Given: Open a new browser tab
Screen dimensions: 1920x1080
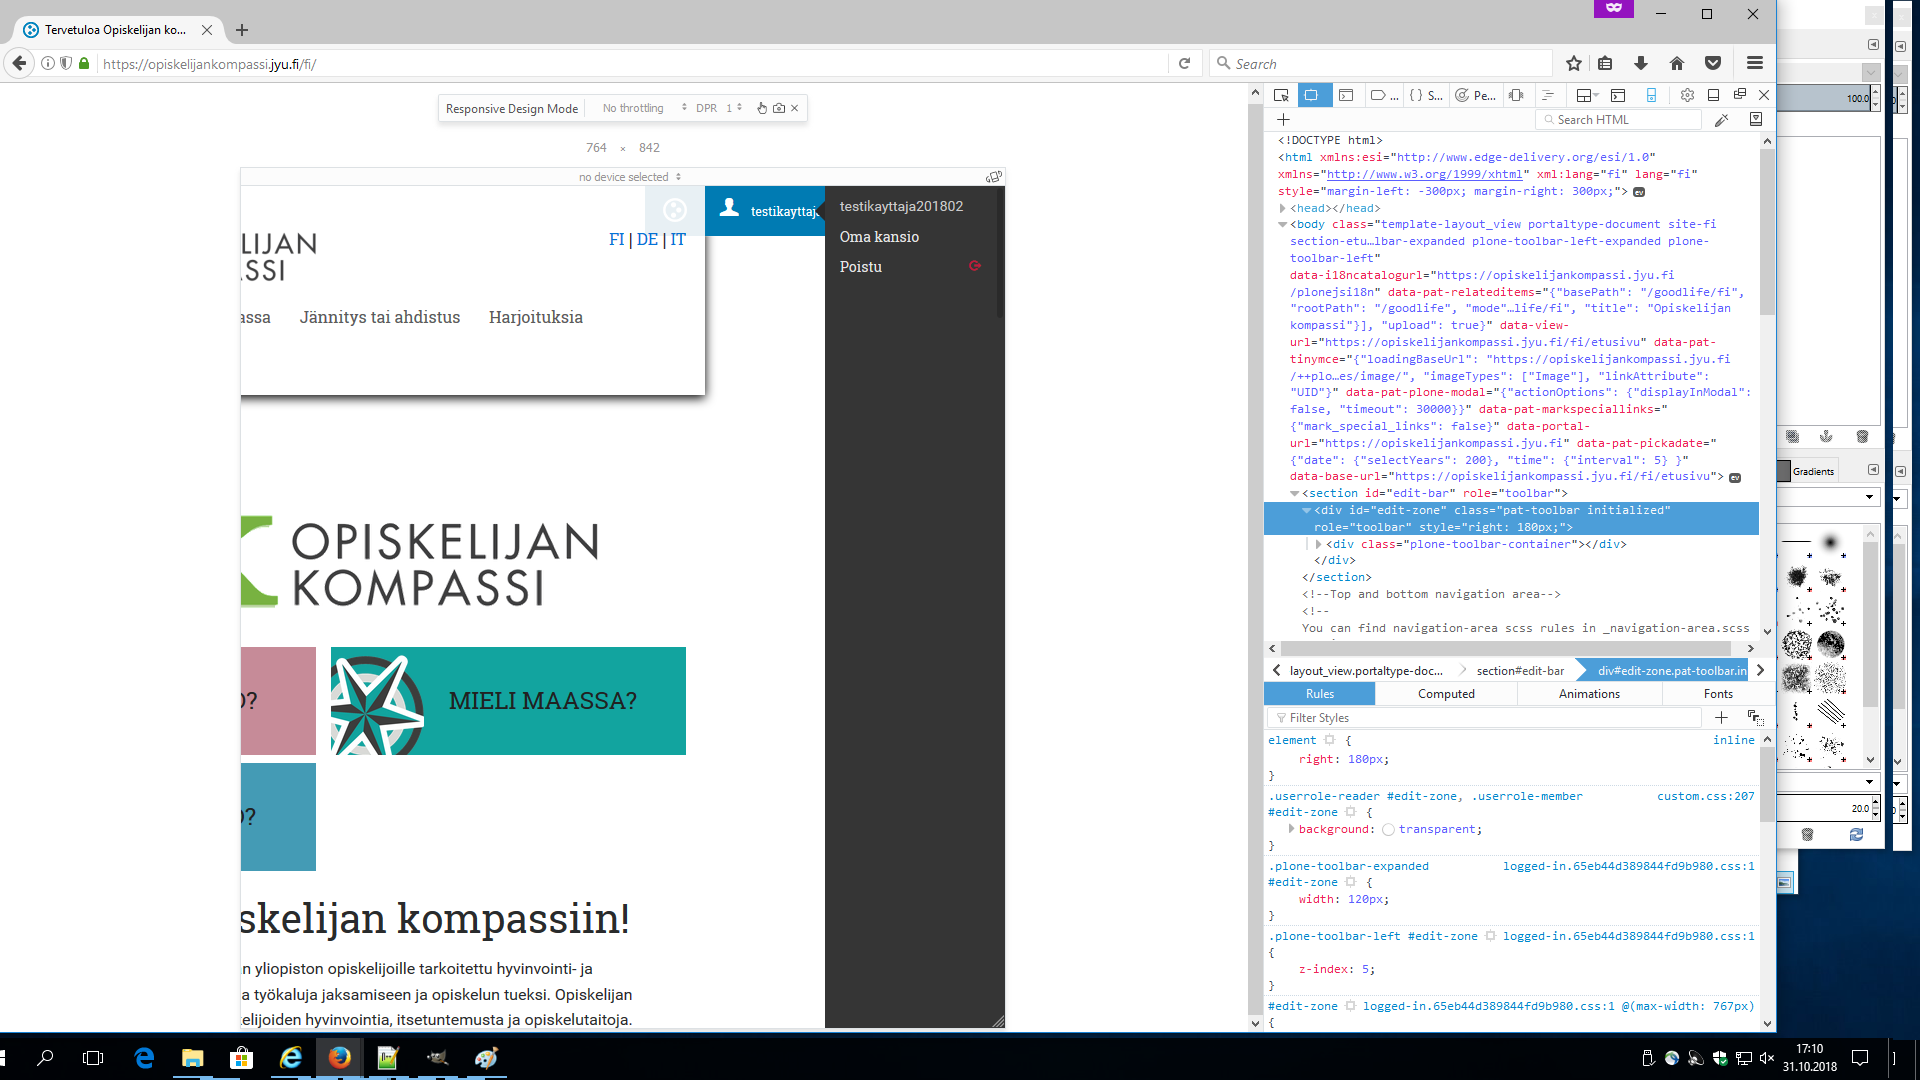Looking at the screenshot, I should tap(242, 30).
